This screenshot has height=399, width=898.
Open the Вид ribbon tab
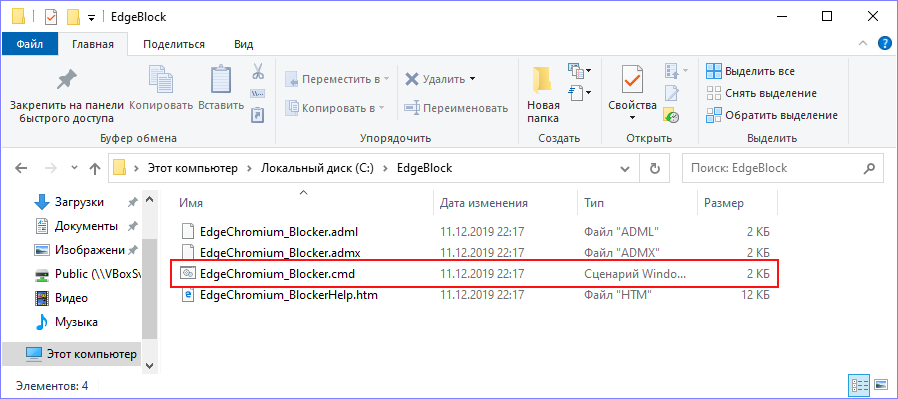coord(244,44)
